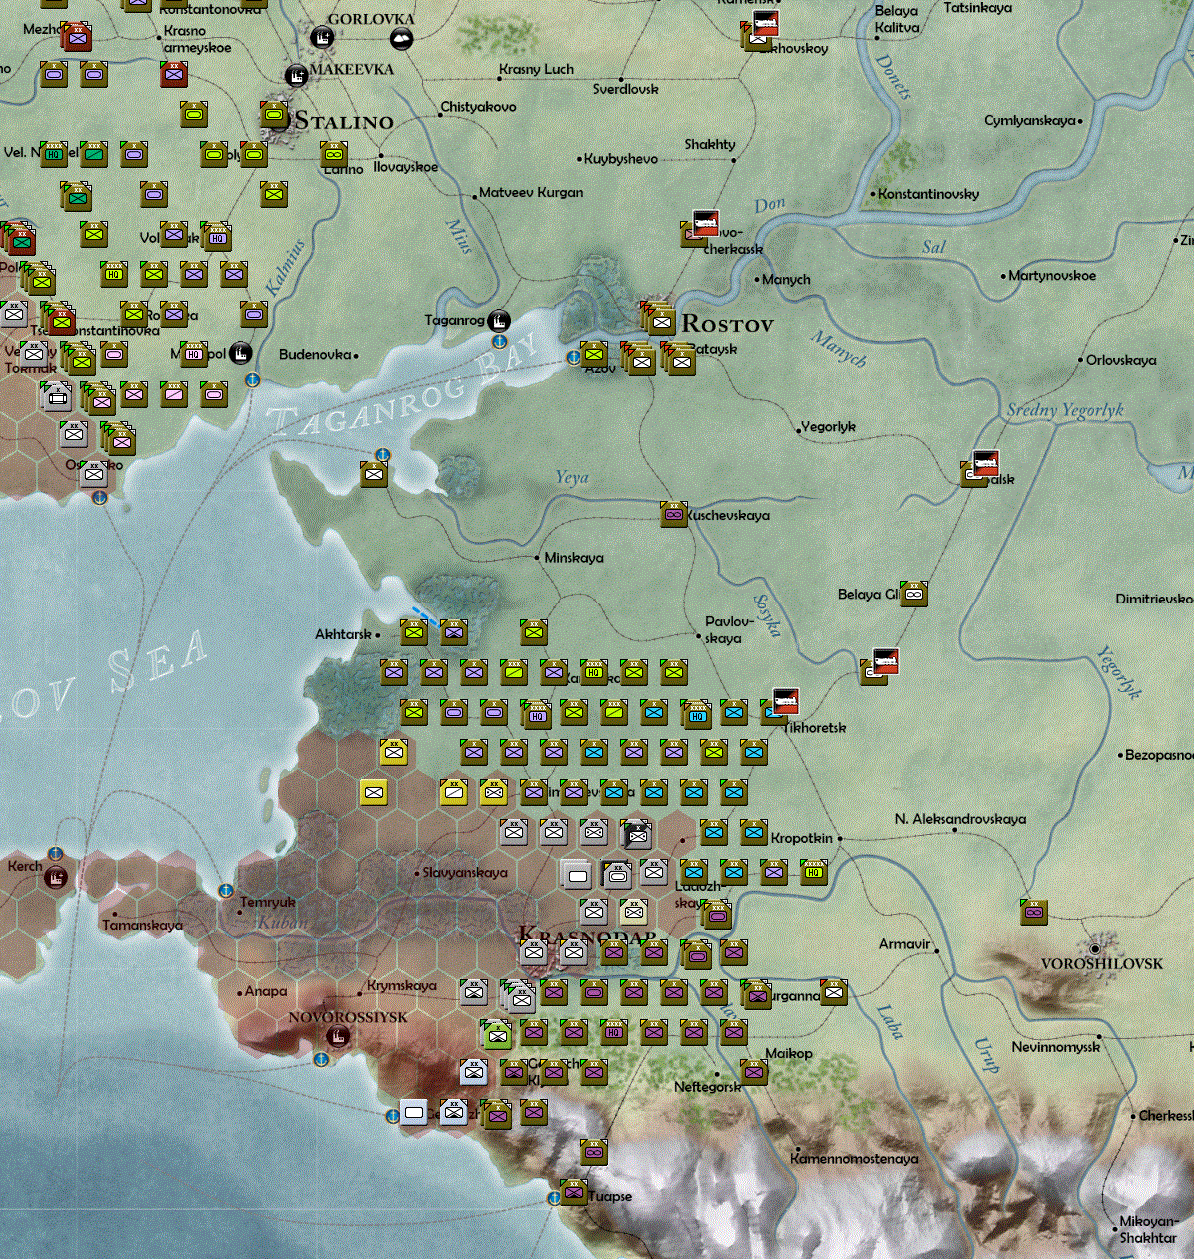The height and width of the screenshot is (1259, 1194).
Task: Click the Chistyakovo town label
Action: coord(479,107)
